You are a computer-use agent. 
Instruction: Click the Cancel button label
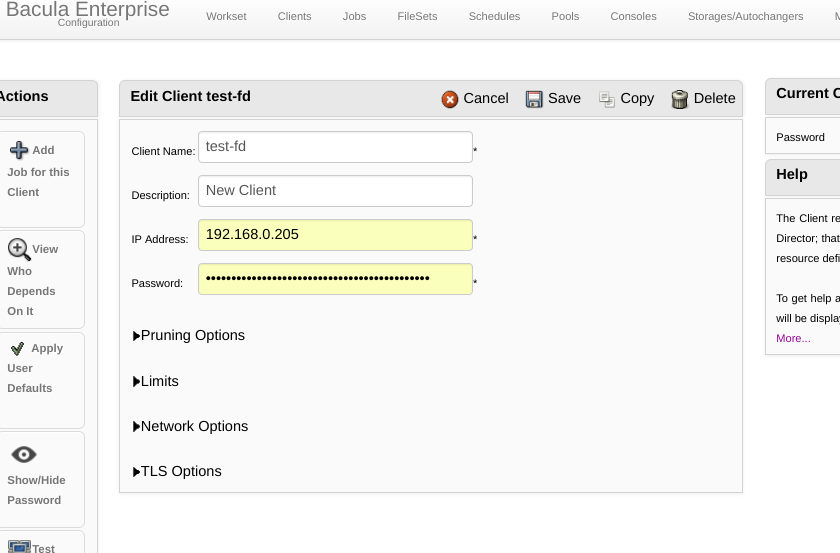point(486,99)
